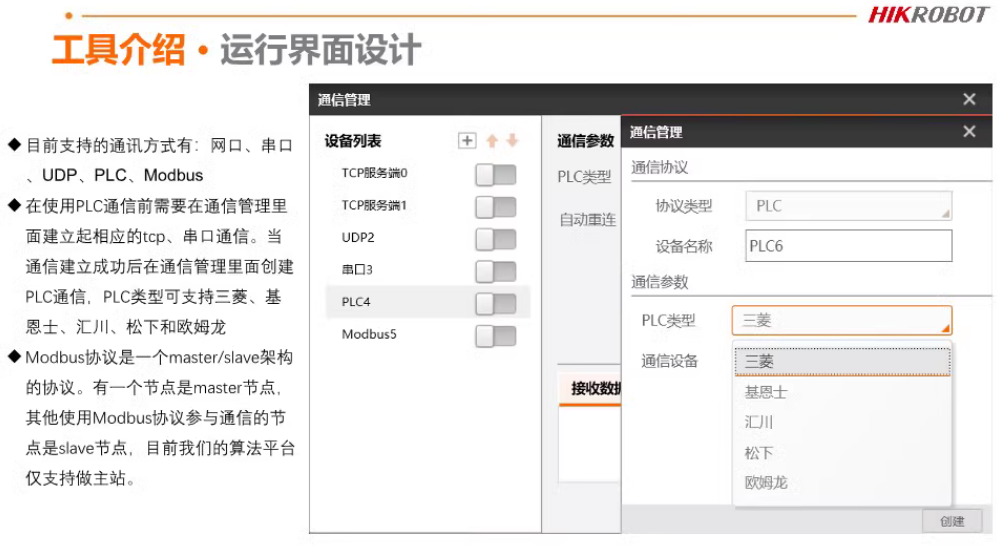The image size is (997, 549).
Task: Open the PLC类型 dropdown
Action: pyautogui.click(x=841, y=321)
